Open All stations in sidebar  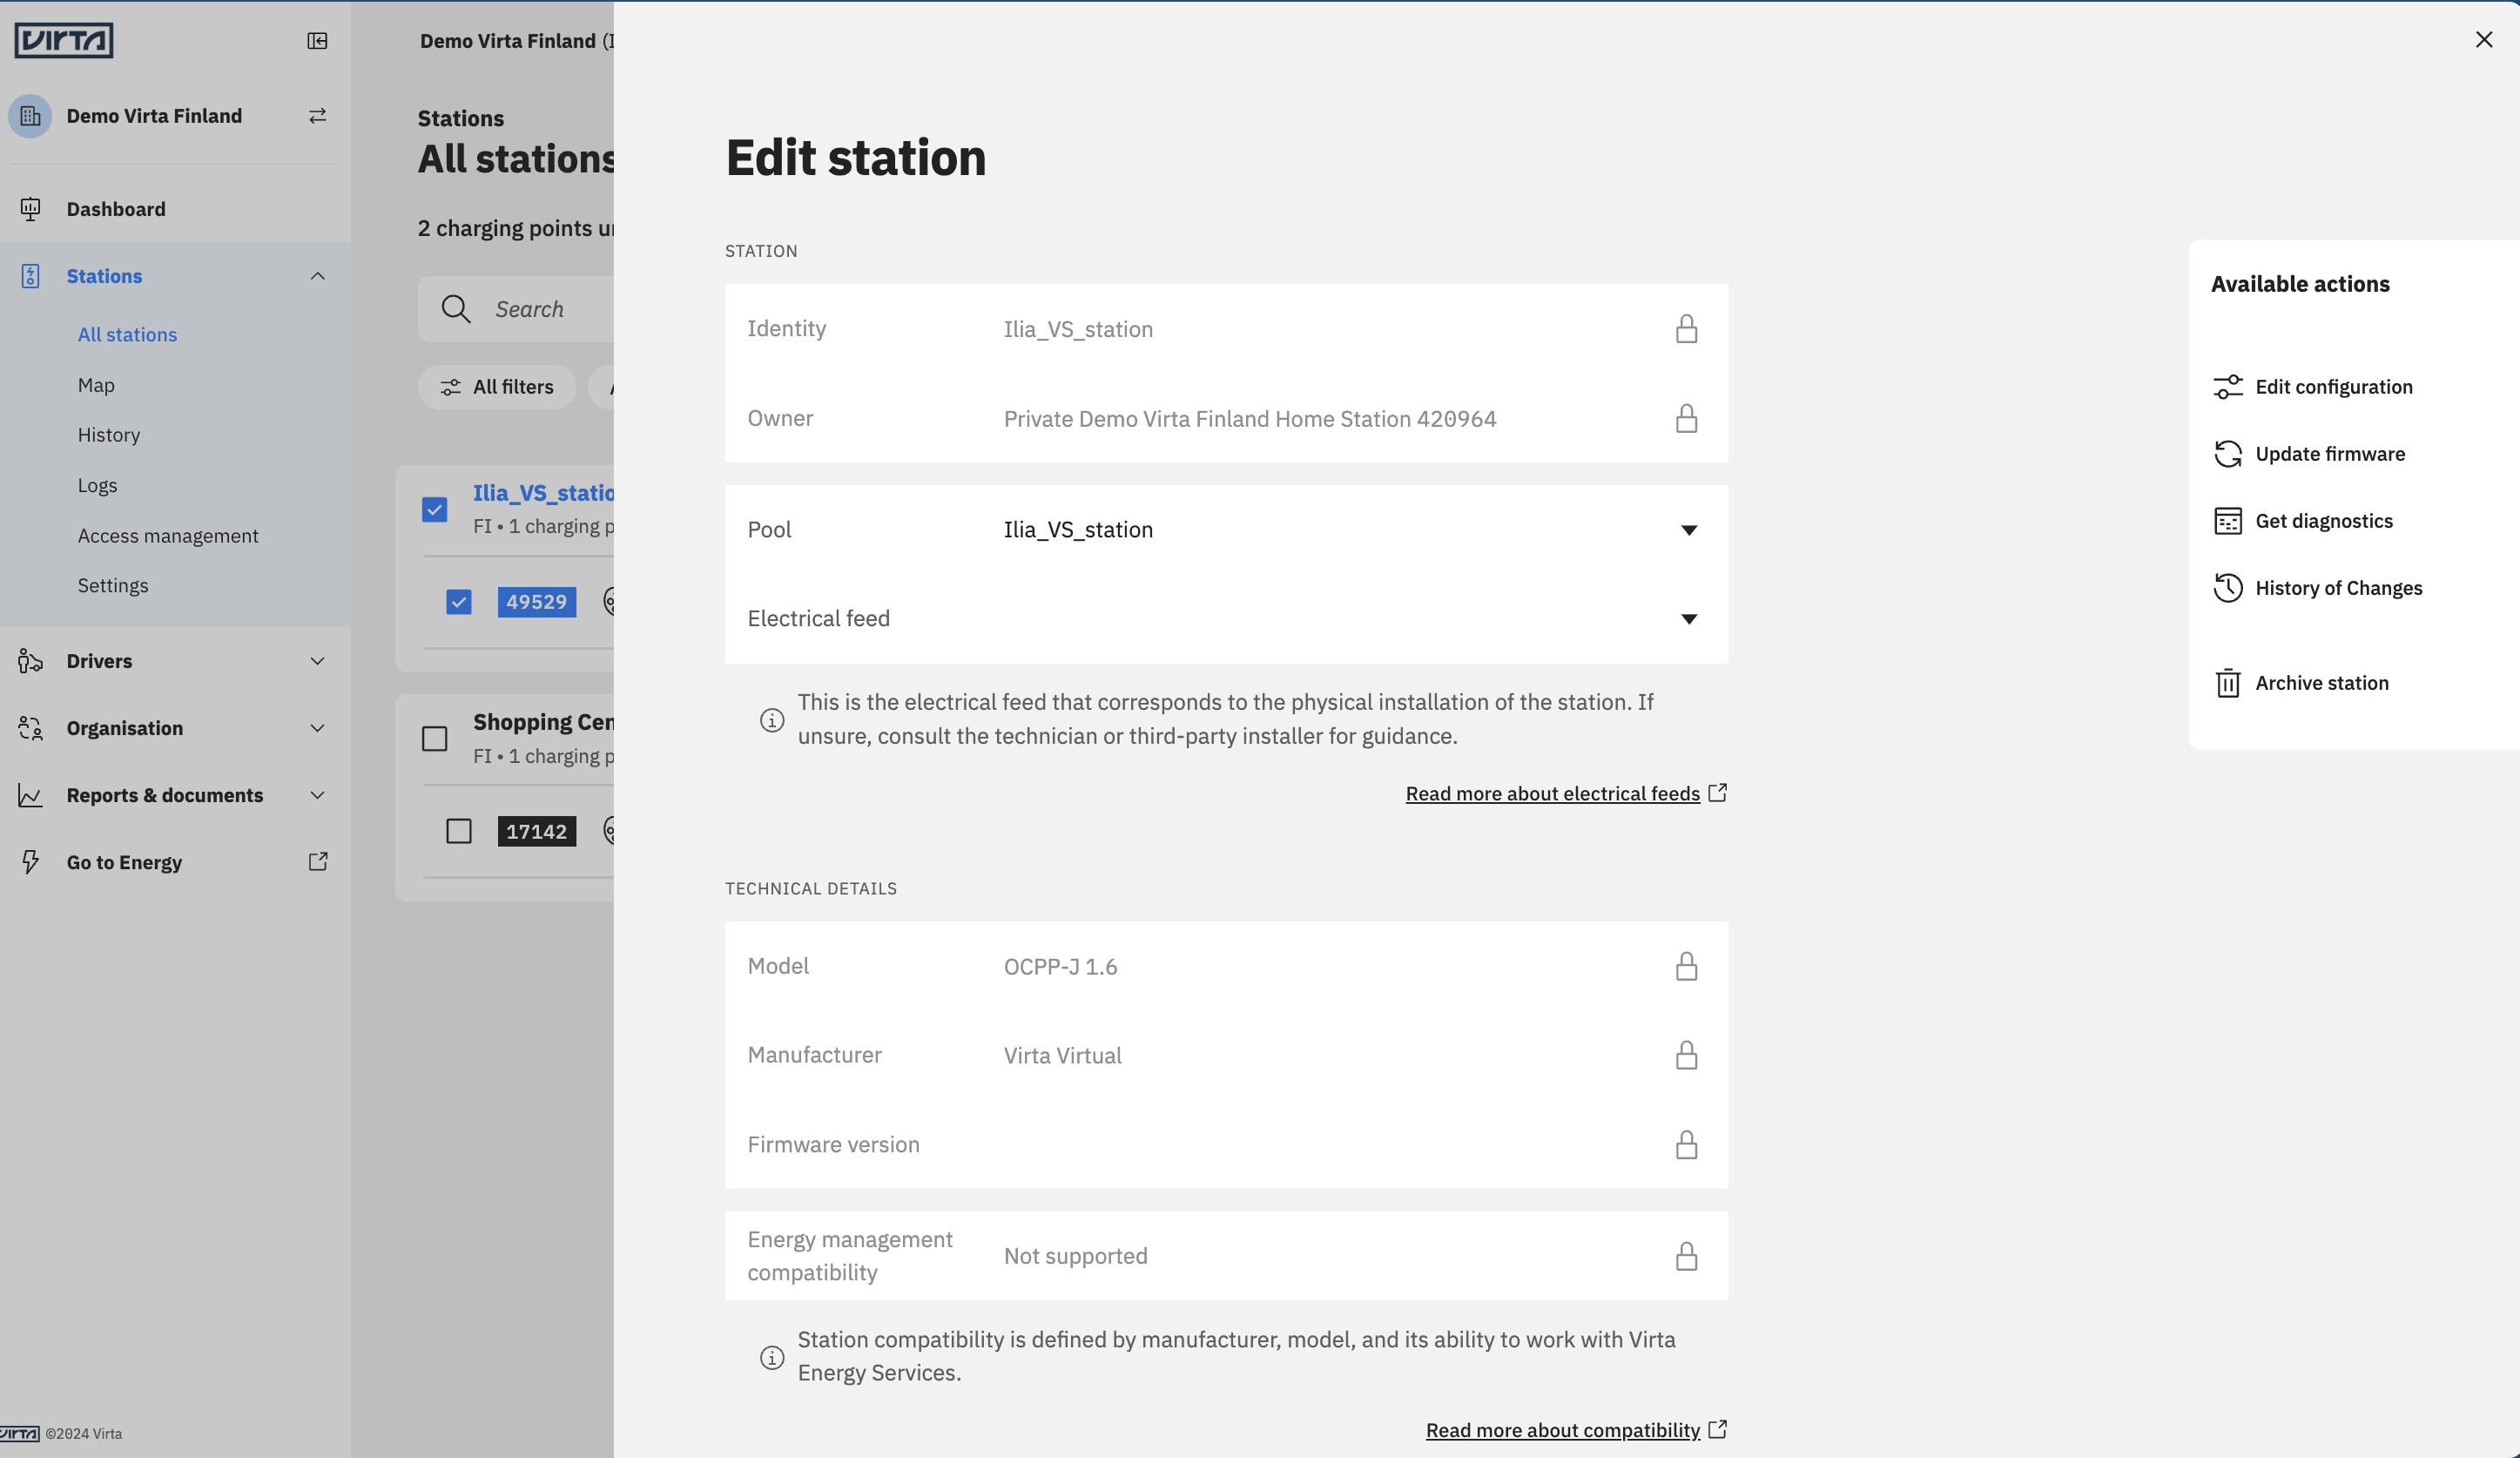point(127,334)
